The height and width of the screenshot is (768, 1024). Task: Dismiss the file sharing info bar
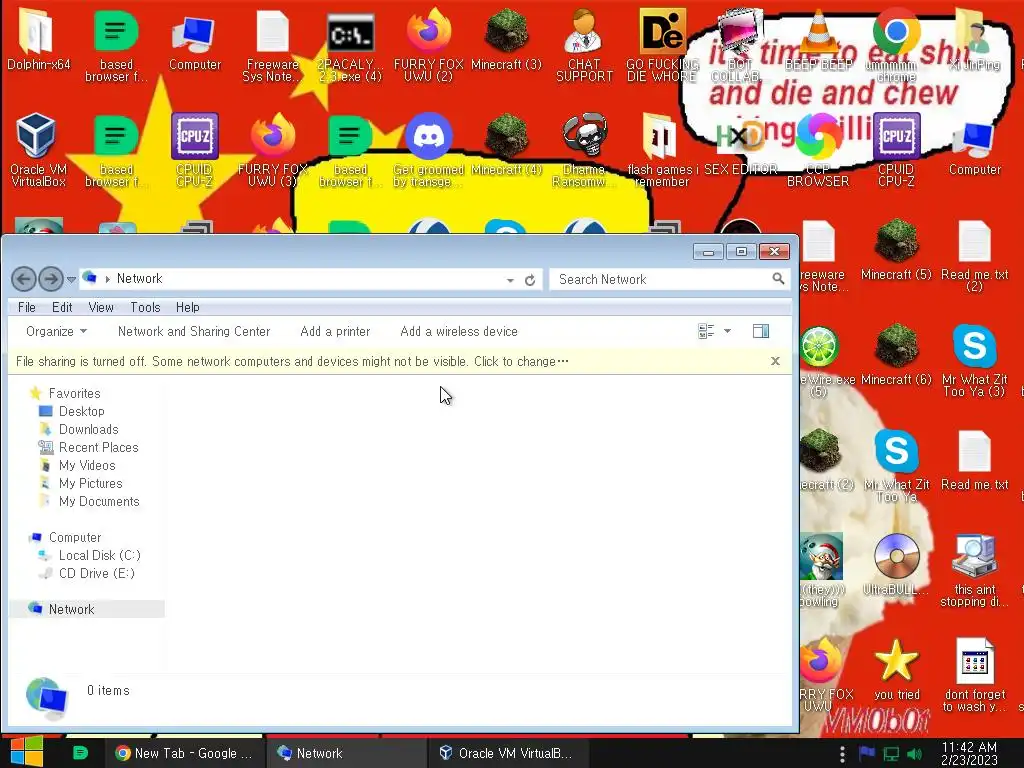tap(775, 361)
